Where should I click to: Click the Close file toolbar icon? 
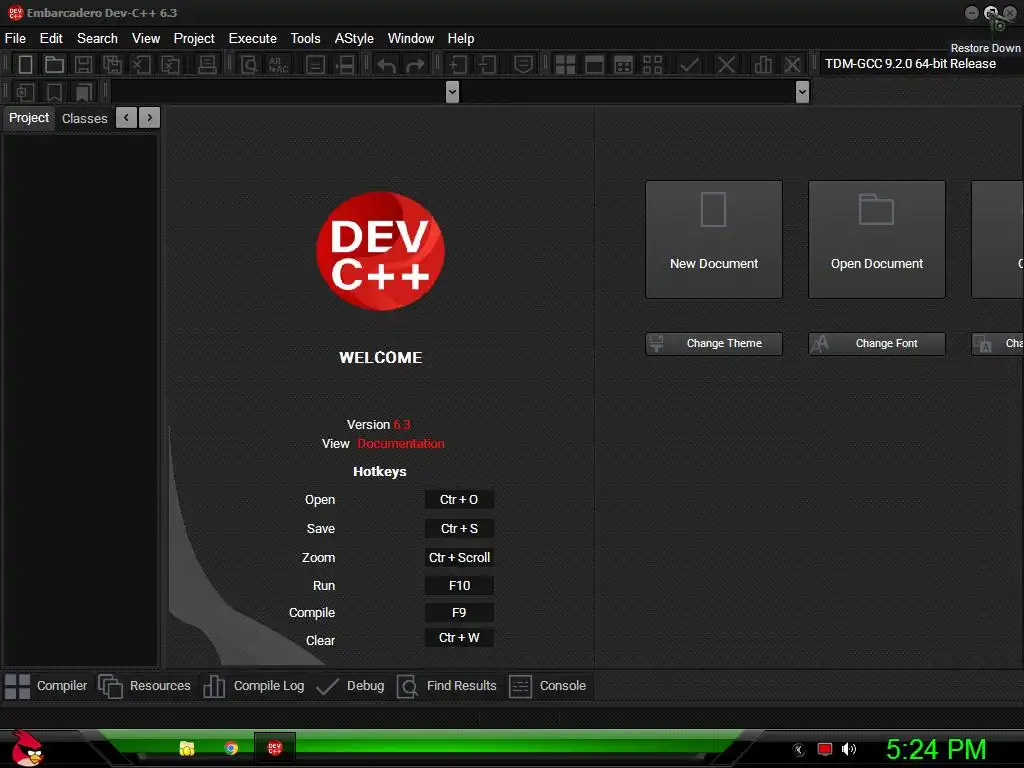(x=141, y=65)
